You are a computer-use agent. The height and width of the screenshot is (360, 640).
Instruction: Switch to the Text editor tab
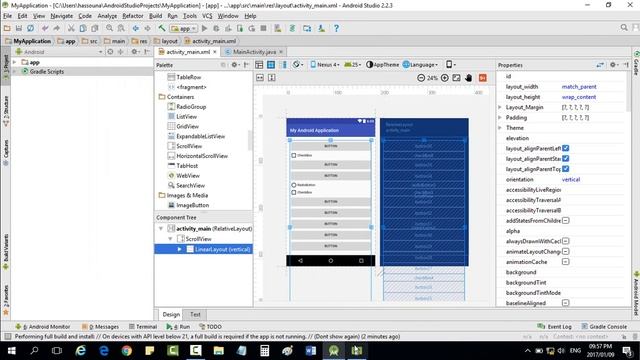point(195,314)
